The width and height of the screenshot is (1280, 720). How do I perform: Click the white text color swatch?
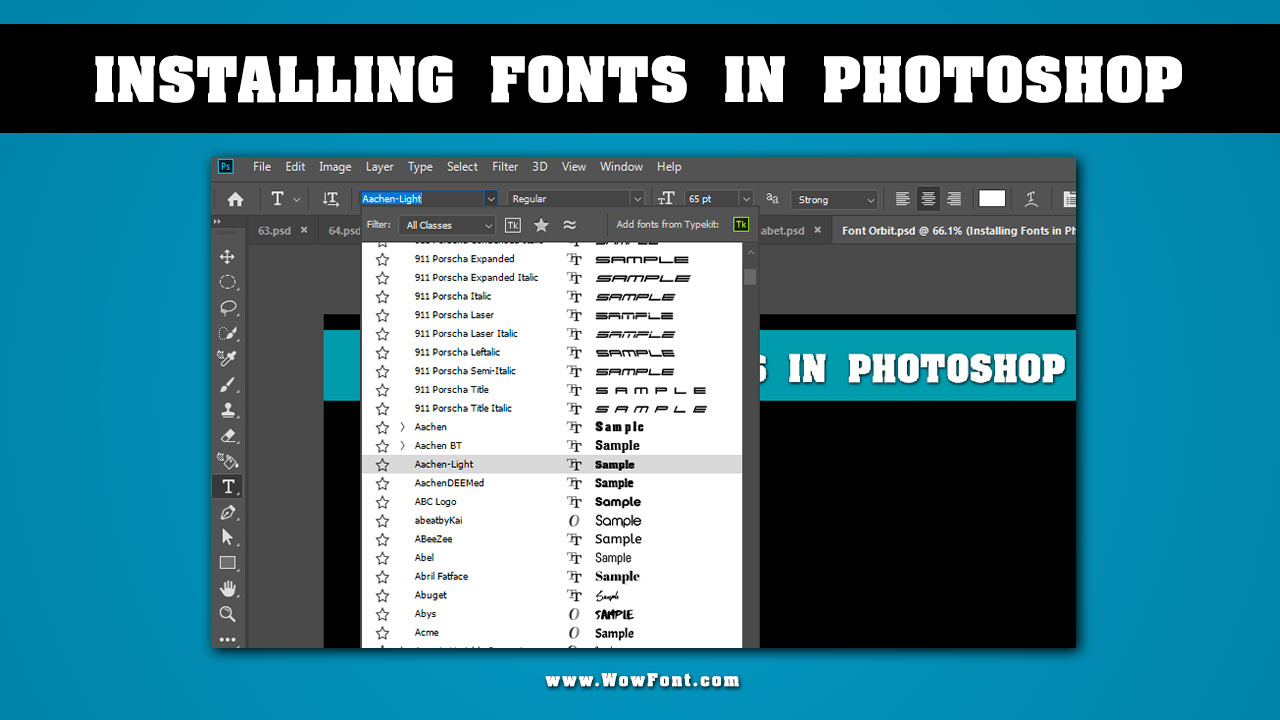click(992, 199)
